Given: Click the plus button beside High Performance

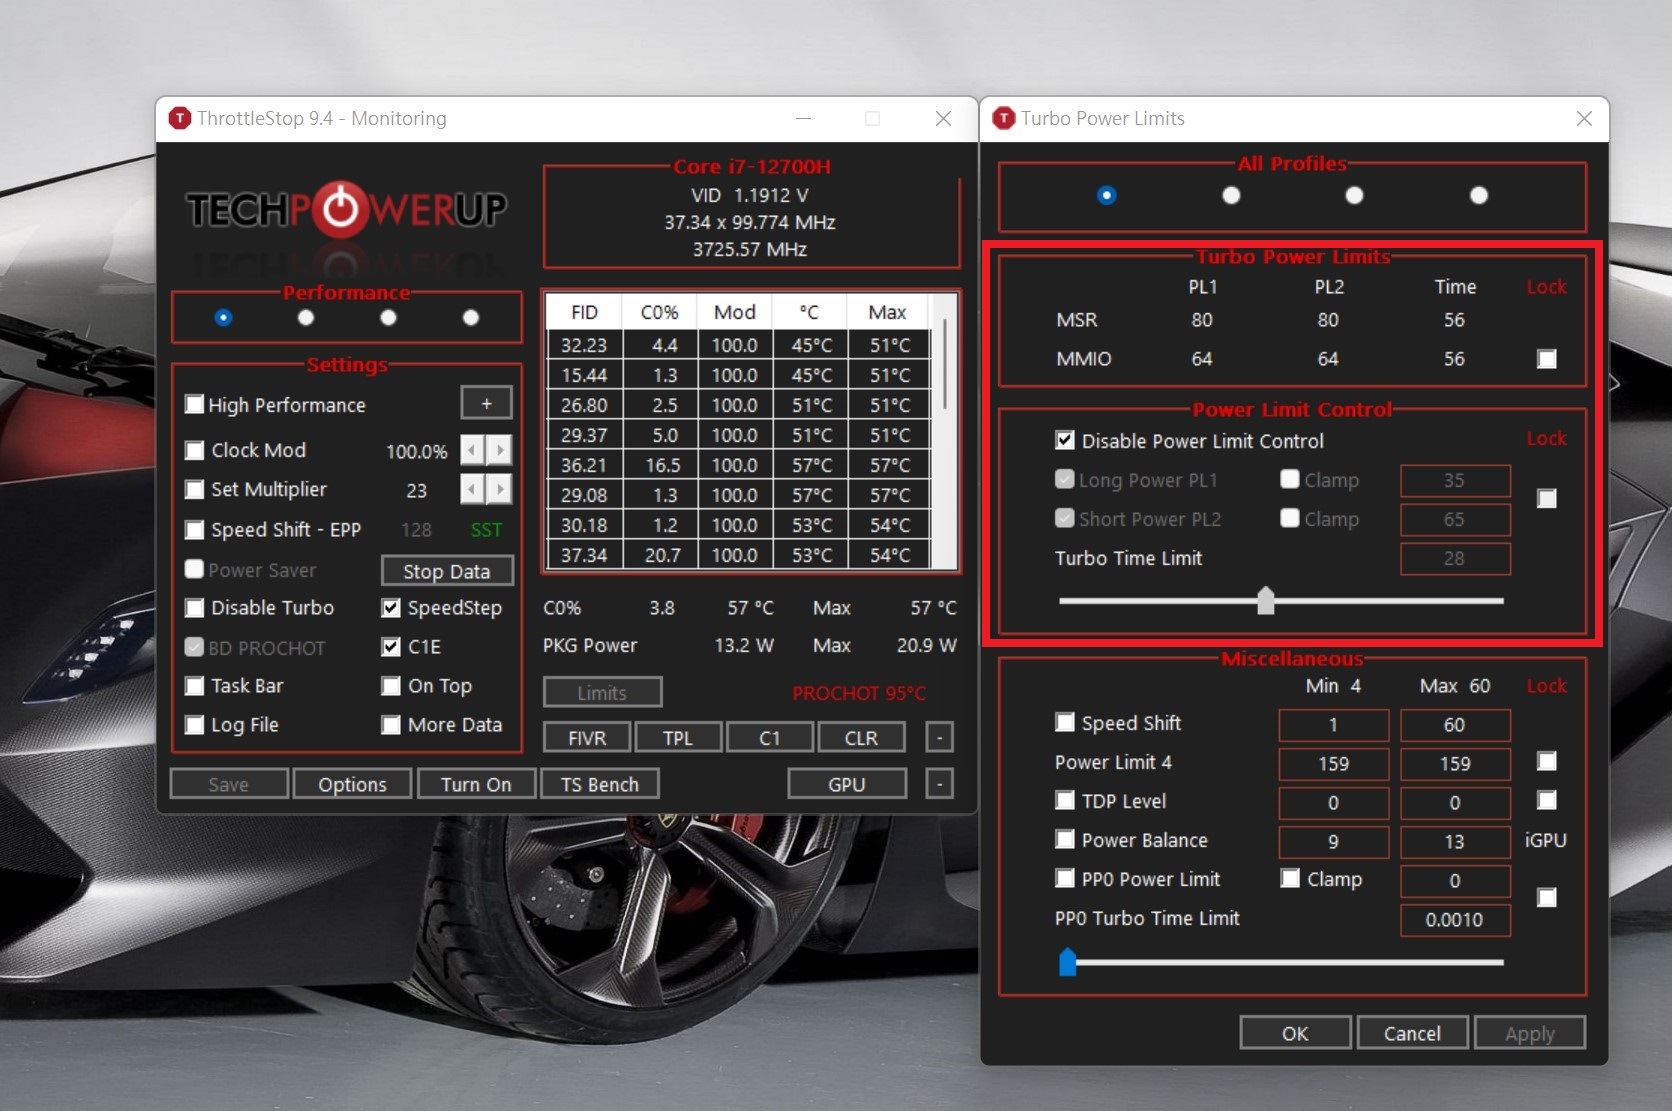Looking at the screenshot, I should [486, 403].
